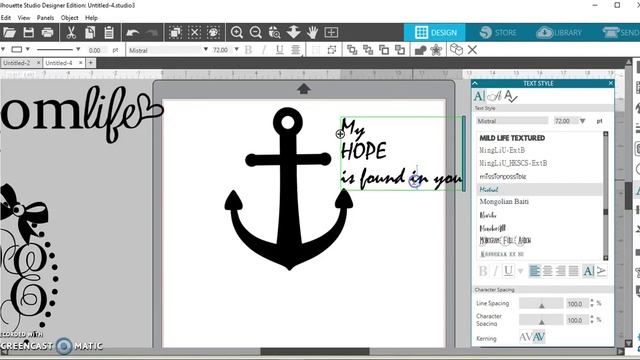Screen dimensions: 640x360
Task: Copy selection using the Copy icon
Action: [90, 32]
